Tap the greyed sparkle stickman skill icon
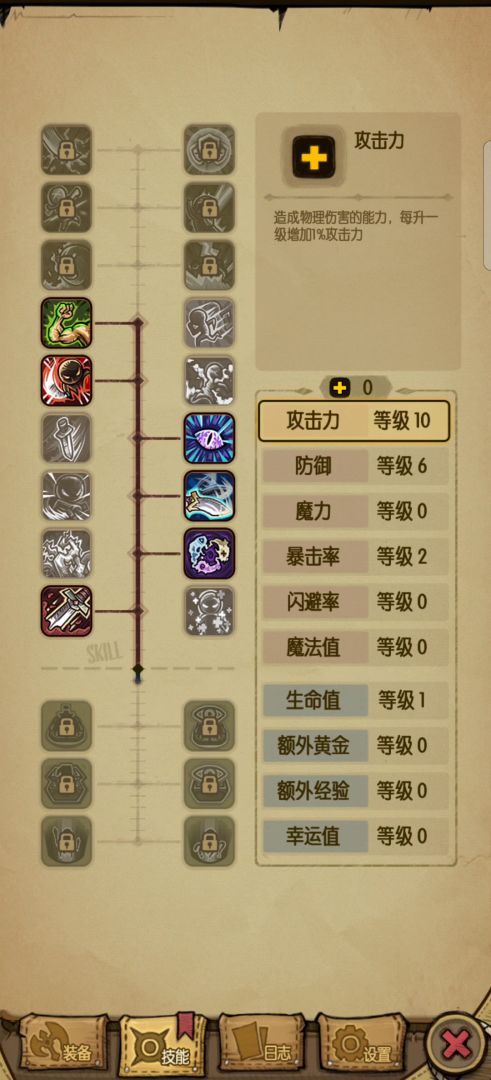Viewport: 491px width, 1080px height. (x=209, y=611)
